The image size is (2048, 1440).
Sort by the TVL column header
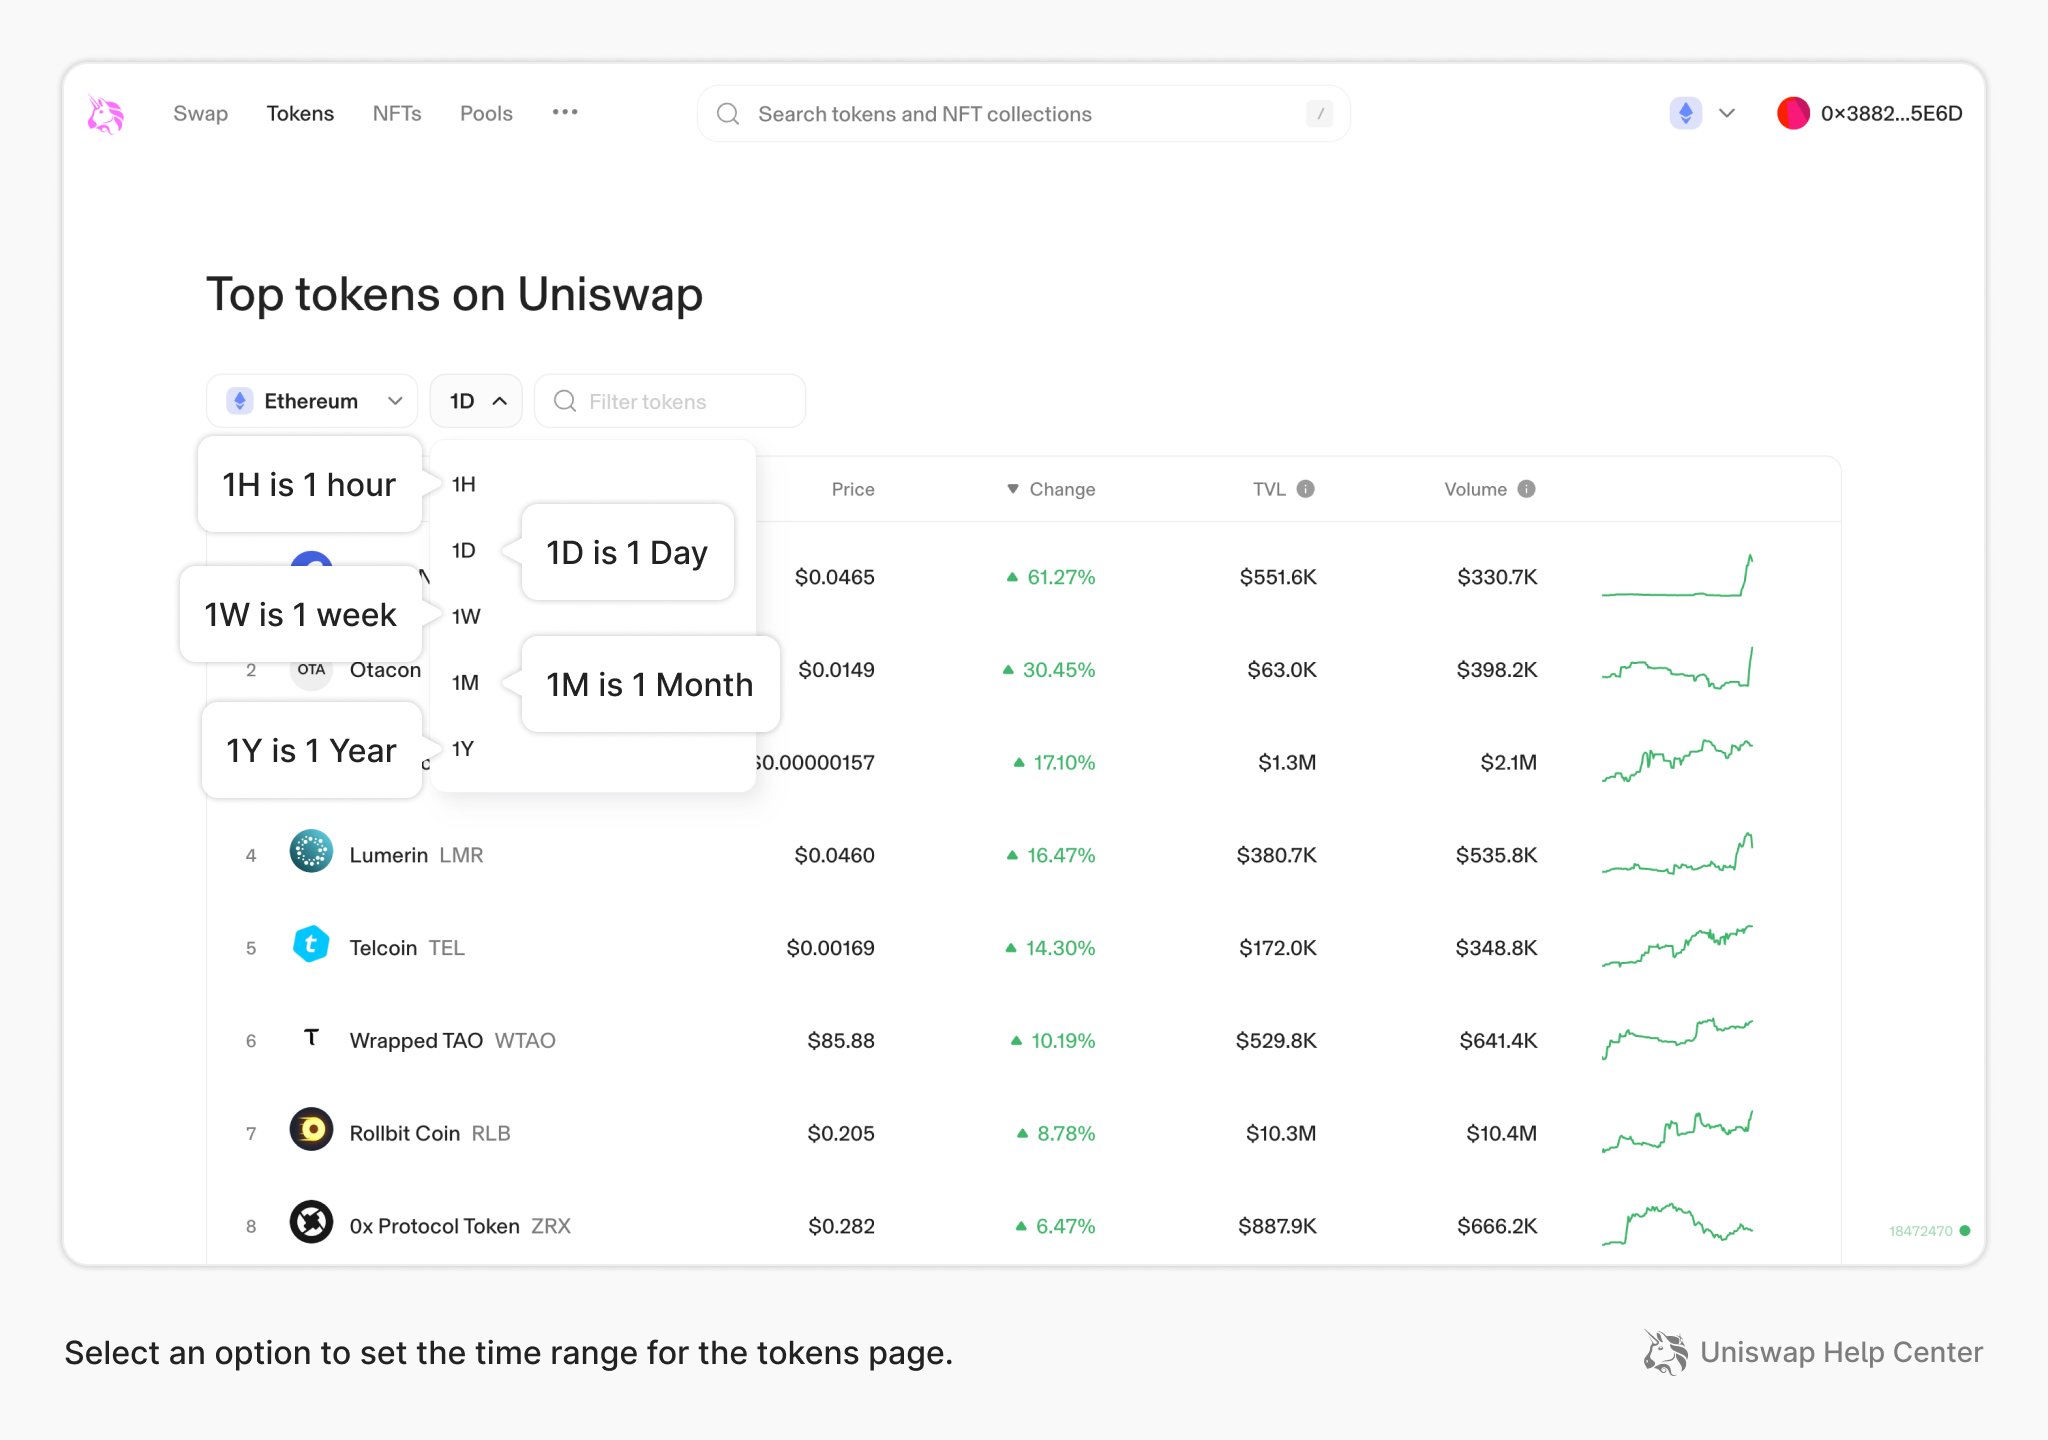click(x=1269, y=489)
